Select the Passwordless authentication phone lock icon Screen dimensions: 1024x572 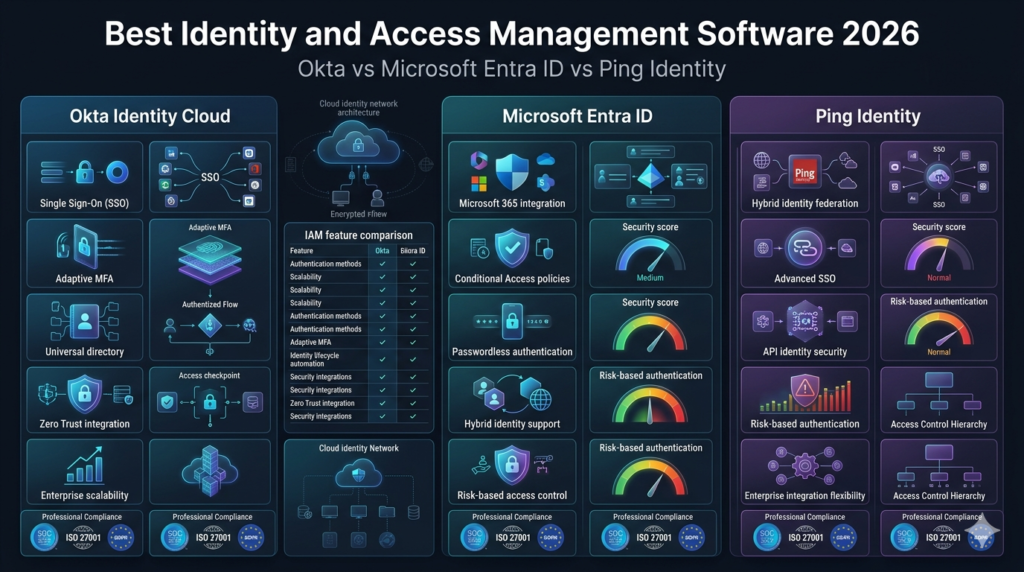(512, 321)
